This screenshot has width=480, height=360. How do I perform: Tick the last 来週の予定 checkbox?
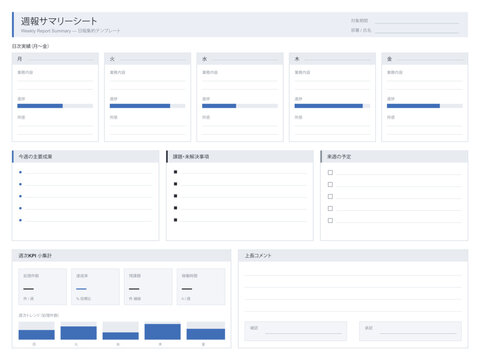coord(330,220)
